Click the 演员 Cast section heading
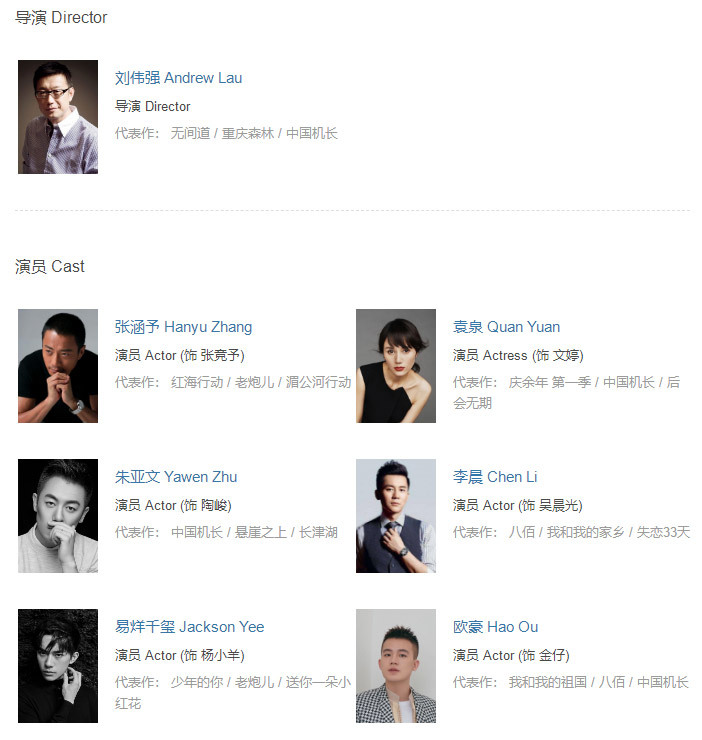This screenshot has height=740, width=702. 50,267
